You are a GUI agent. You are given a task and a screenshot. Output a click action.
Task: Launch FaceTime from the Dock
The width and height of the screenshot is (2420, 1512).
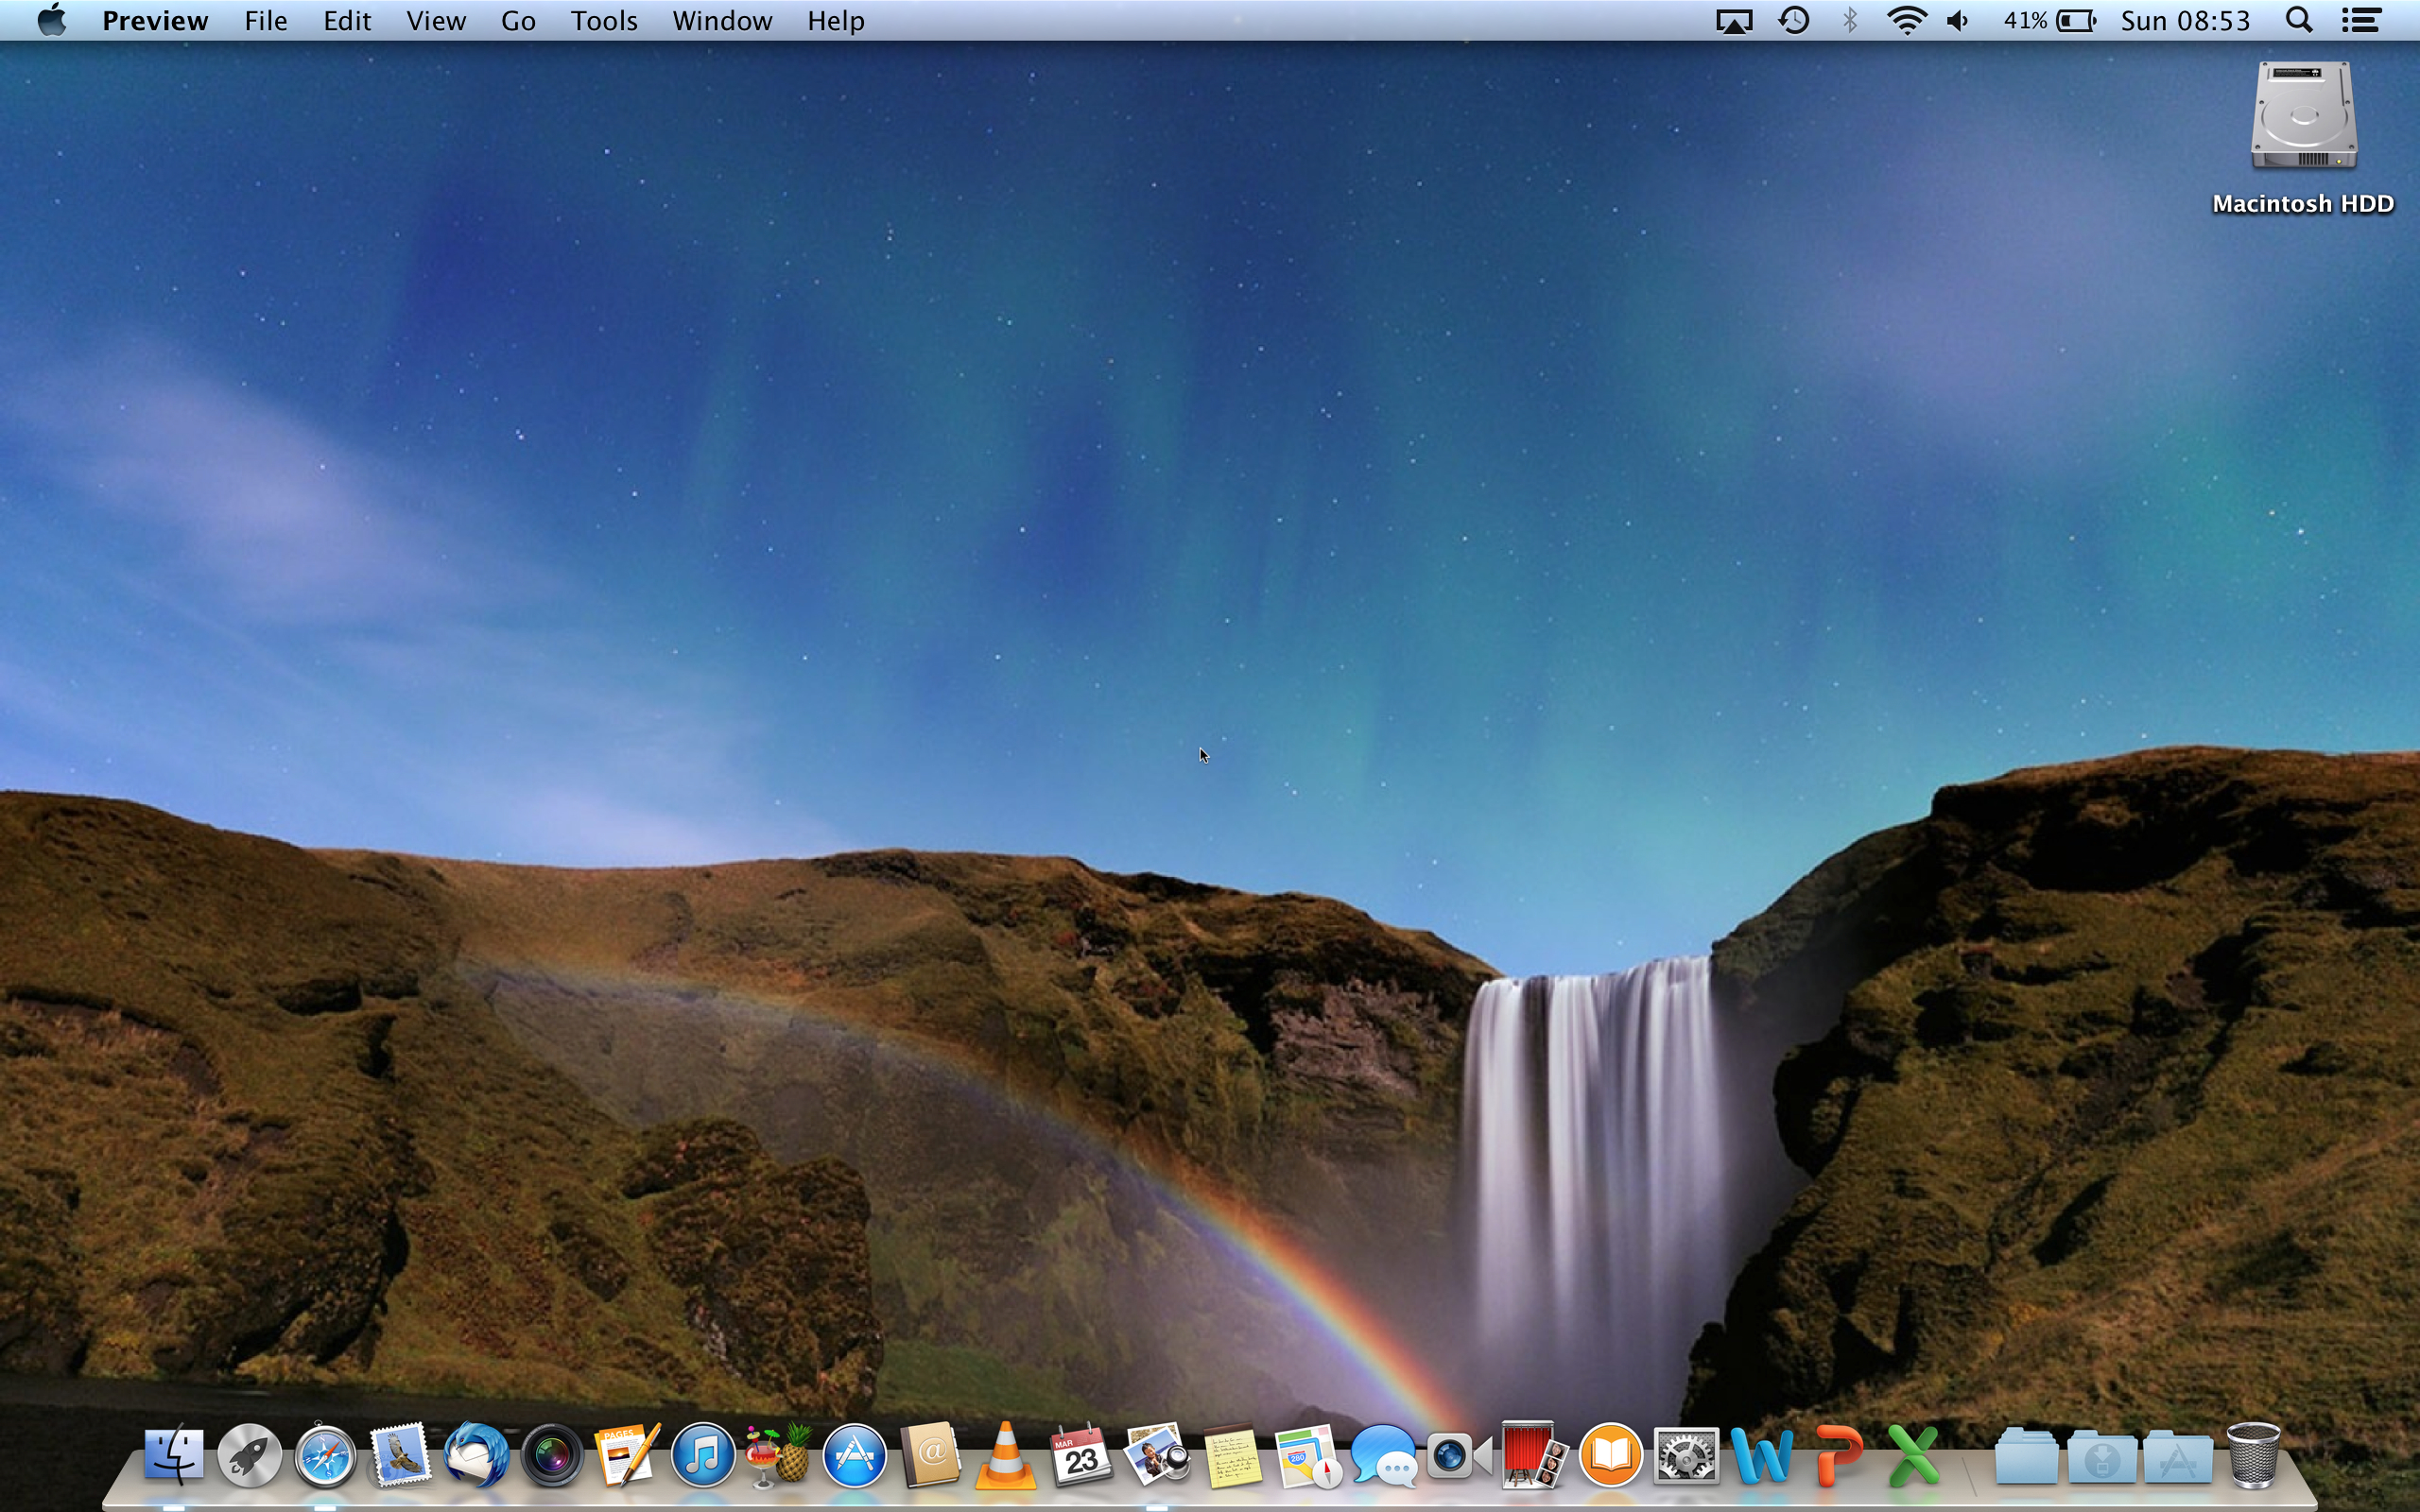pos(1459,1455)
